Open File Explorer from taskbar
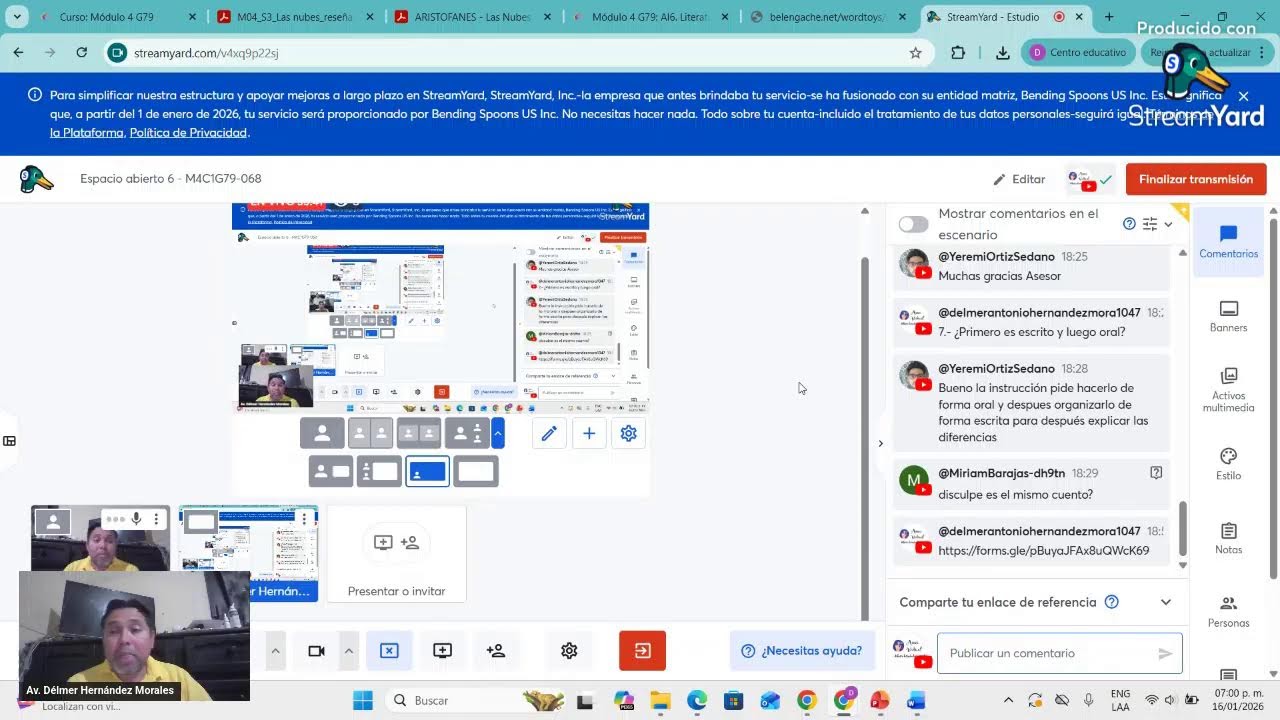 click(x=660, y=700)
